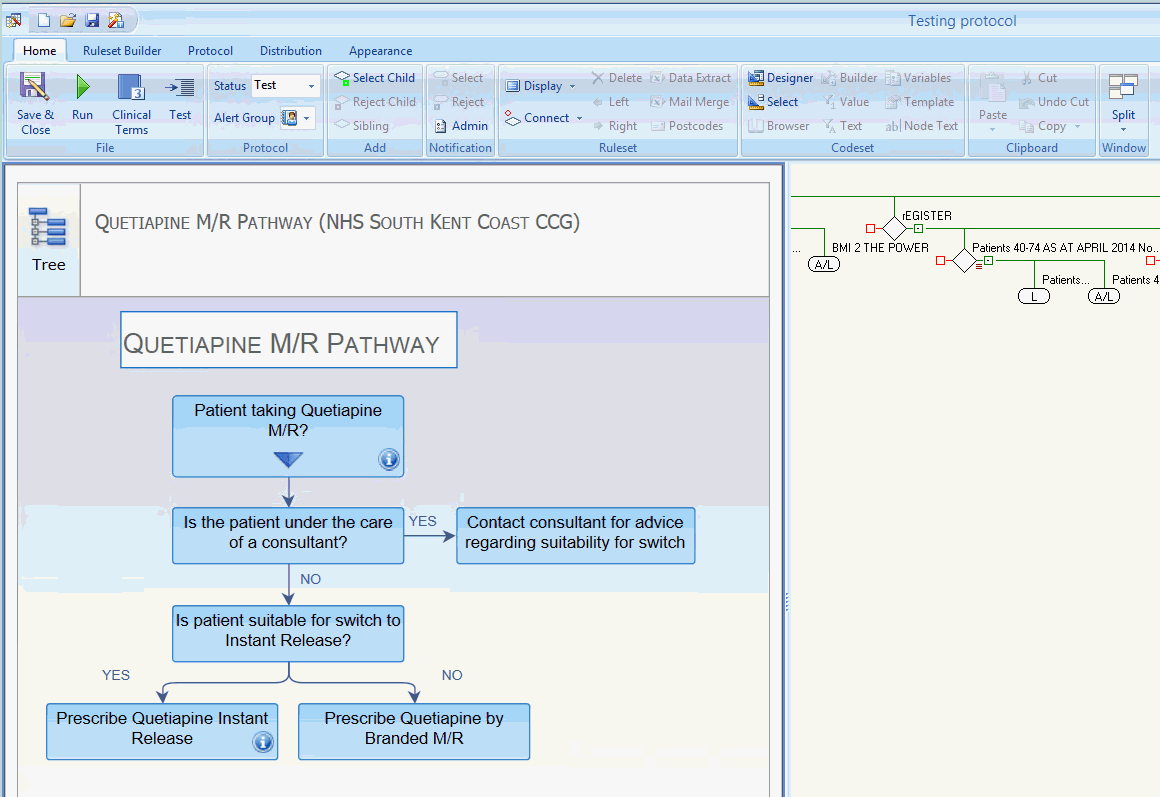Viewport: 1160px width, 797px height.
Task: Open Clinical Terms from the ribbon
Action: (x=131, y=88)
